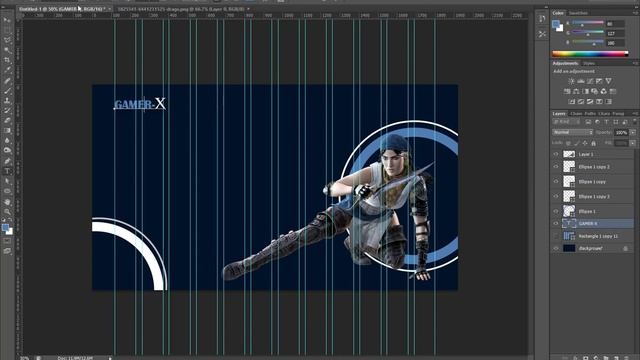Image resolution: width=640 pixels, height=360 pixels.
Task: Add a Brightness/Contrast adjustment
Action: (571, 81)
